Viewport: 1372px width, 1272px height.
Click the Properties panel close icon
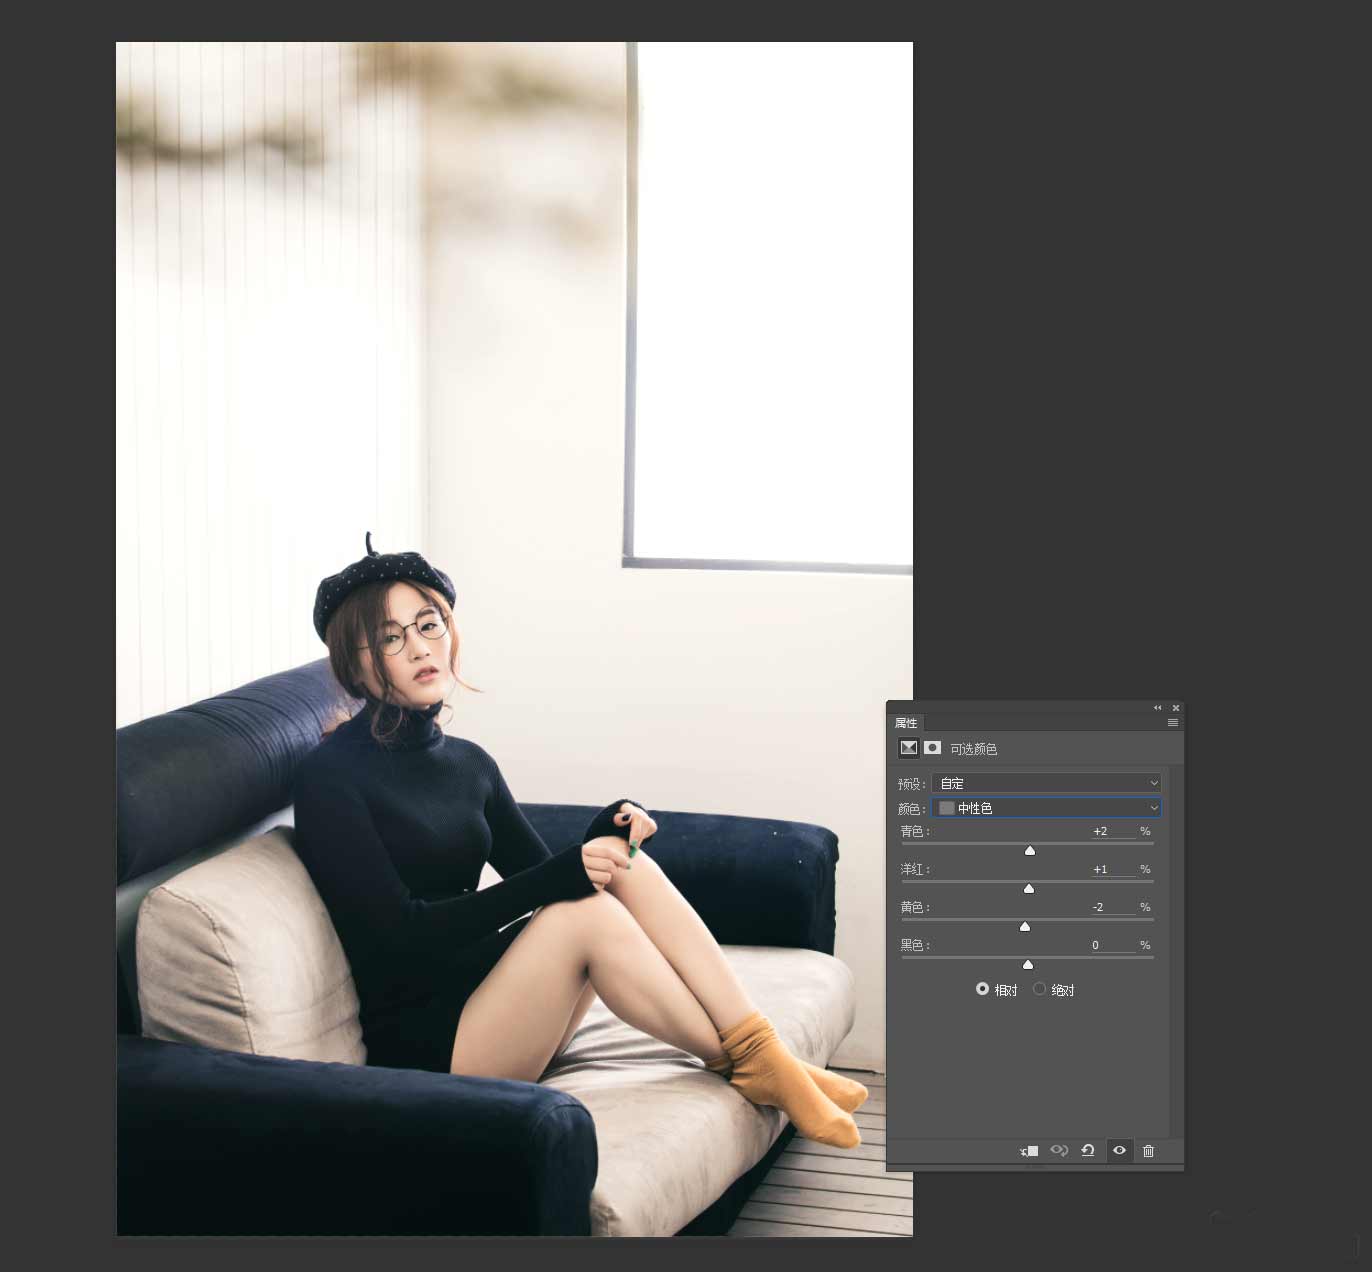[x=1176, y=708]
